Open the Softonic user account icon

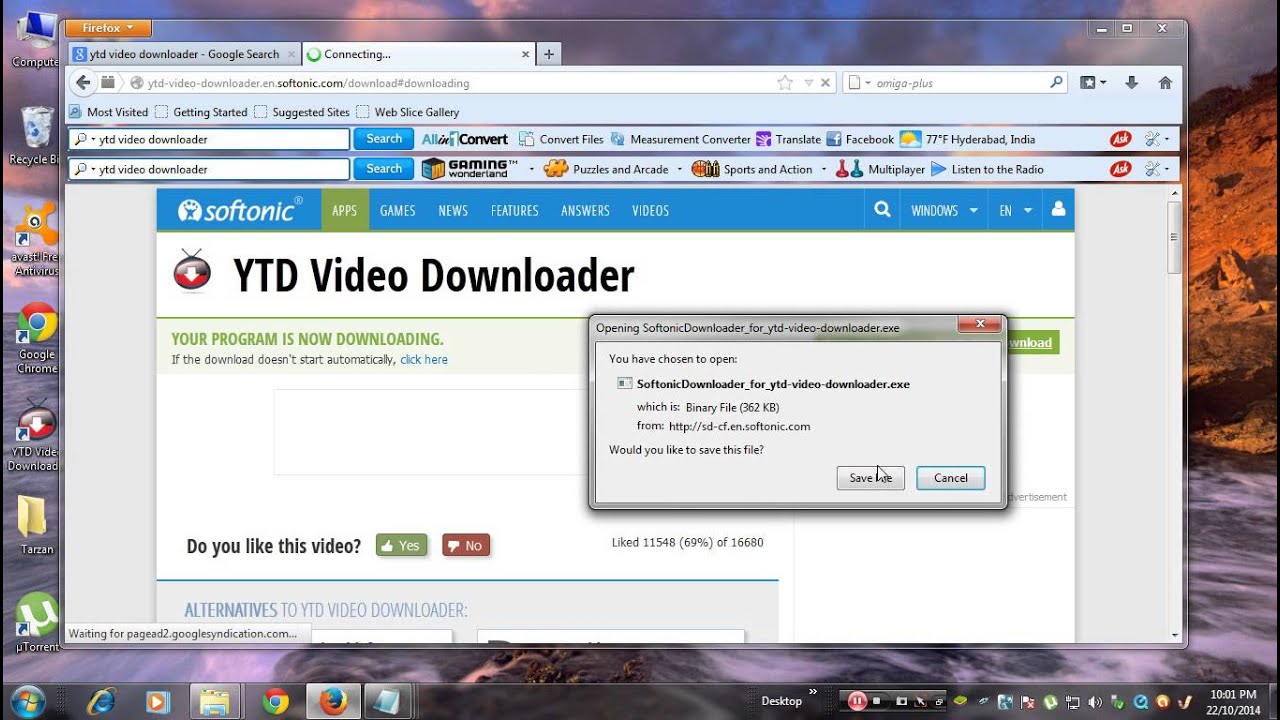(x=1058, y=210)
